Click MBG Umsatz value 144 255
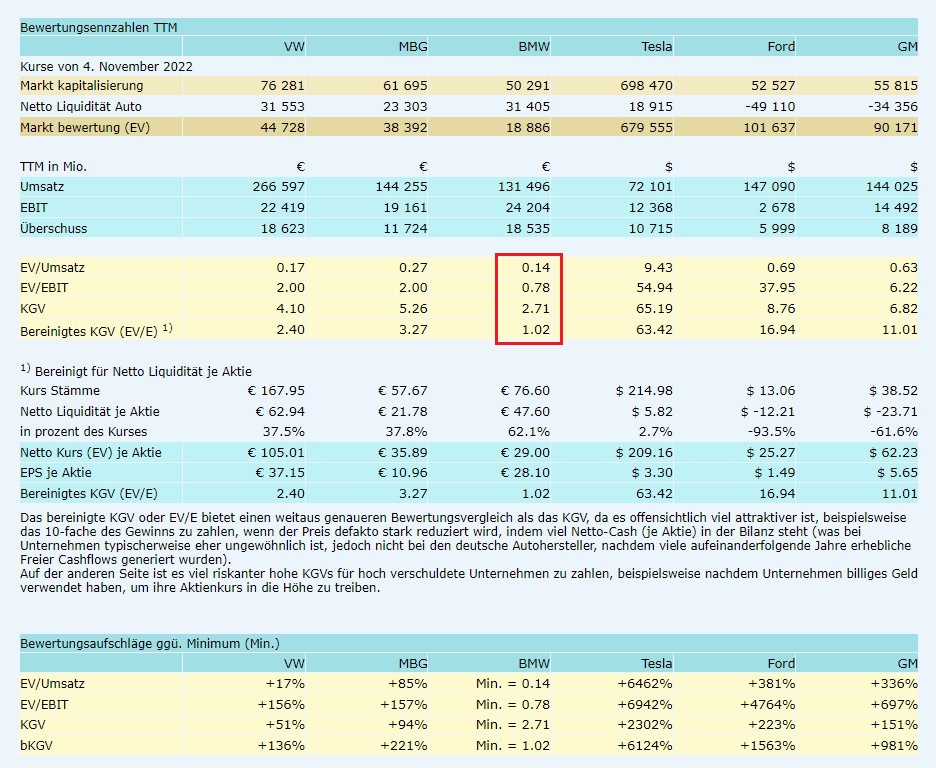Image resolution: width=936 pixels, height=768 pixels. tap(401, 186)
